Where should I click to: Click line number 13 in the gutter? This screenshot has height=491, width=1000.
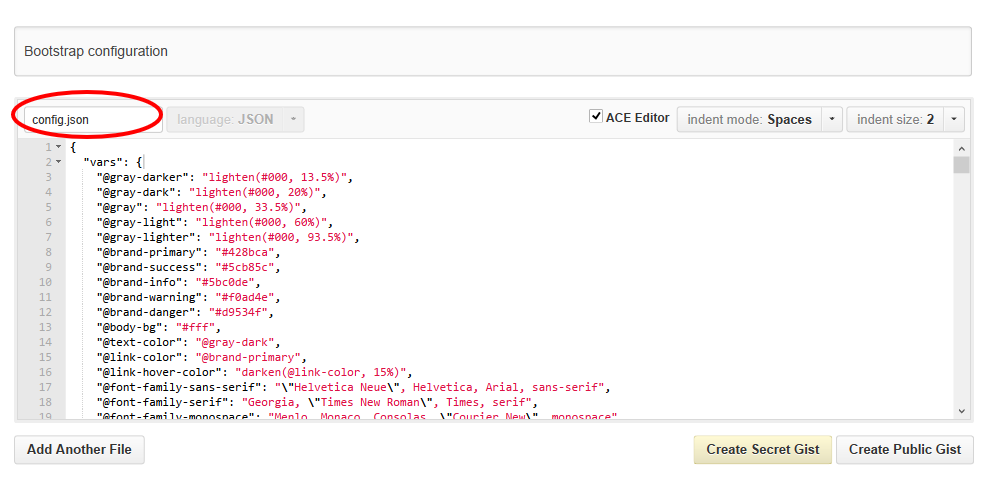coord(45,327)
